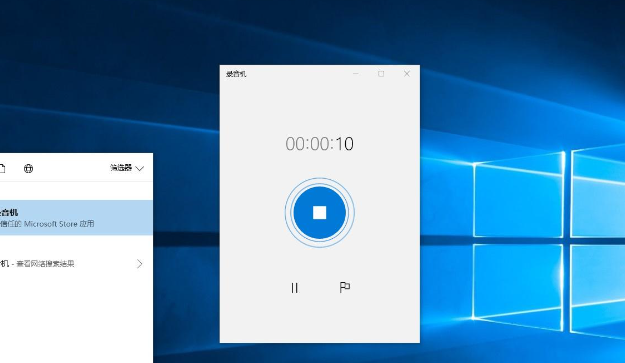Screen dimensions: 625x363
Task: Expand the web search results arrow
Action: tap(140, 264)
